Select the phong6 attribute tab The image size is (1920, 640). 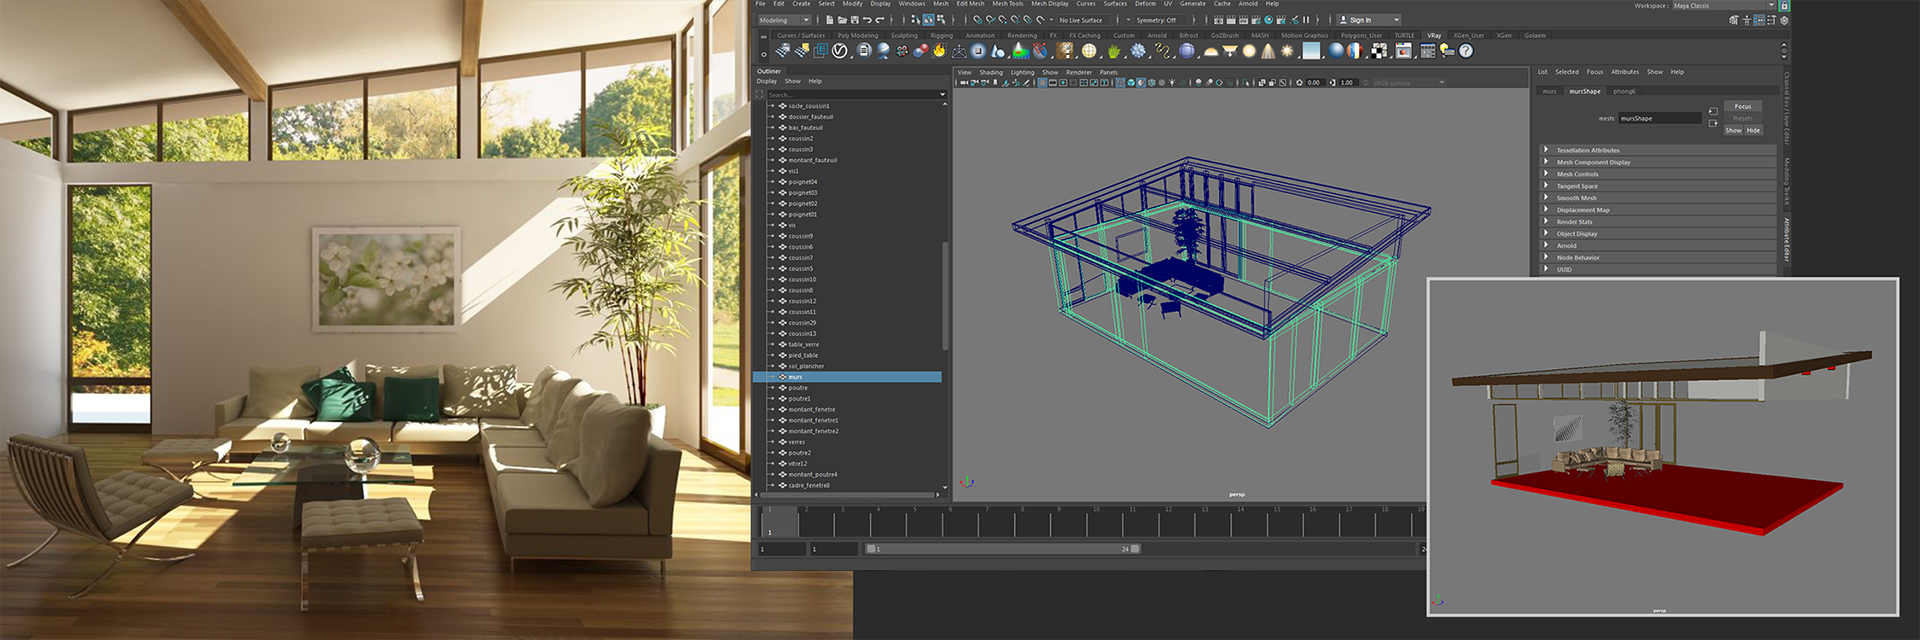tap(1624, 91)
